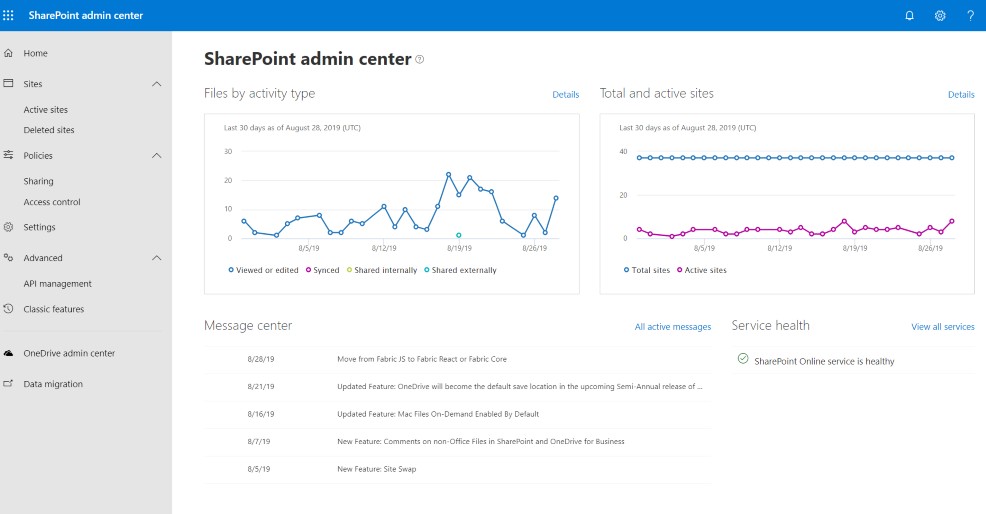Viewport: 986px width, 514px height.
Task: Open the help question mark icon
Action: point(970,16)
